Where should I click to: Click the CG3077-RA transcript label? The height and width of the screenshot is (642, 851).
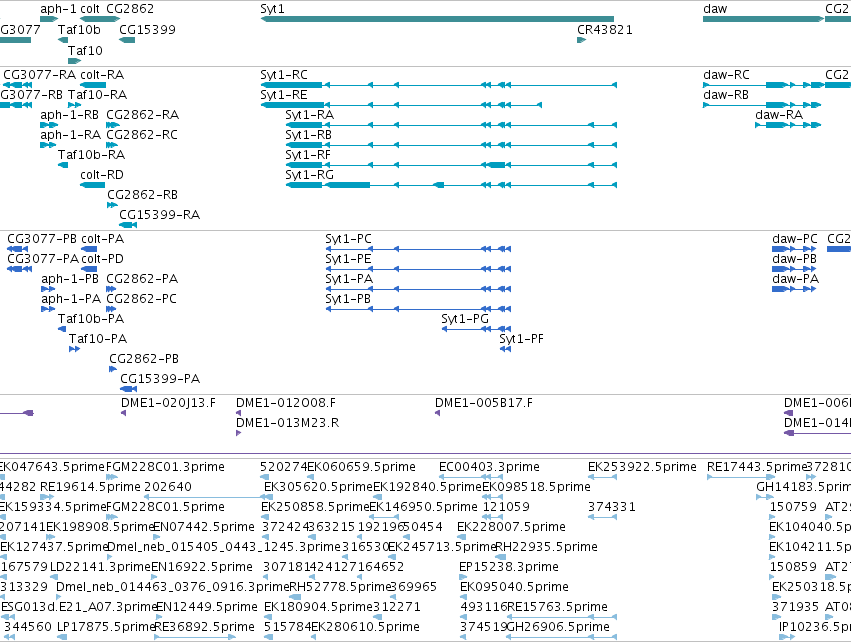pyautogui.click(x=40, y=74)
